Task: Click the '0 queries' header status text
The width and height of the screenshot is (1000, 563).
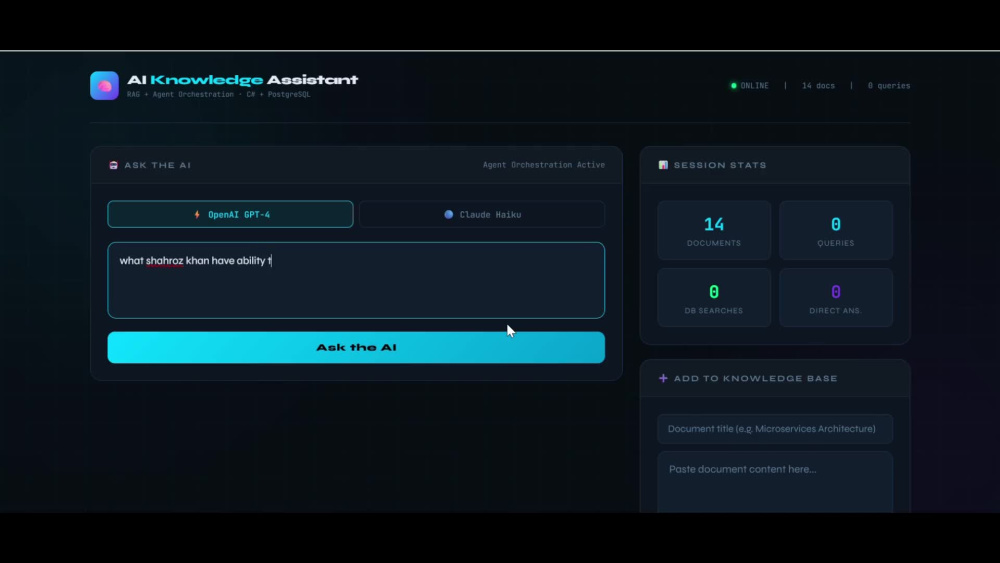Action: coord(888,85)
